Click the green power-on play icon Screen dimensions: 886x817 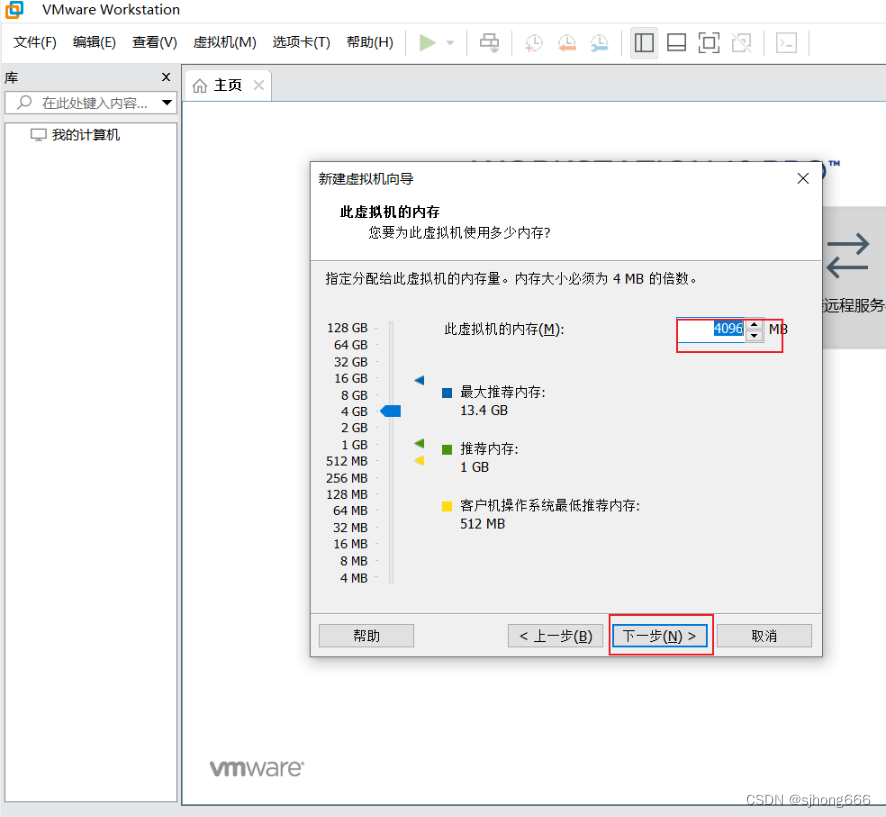[427, 43]
